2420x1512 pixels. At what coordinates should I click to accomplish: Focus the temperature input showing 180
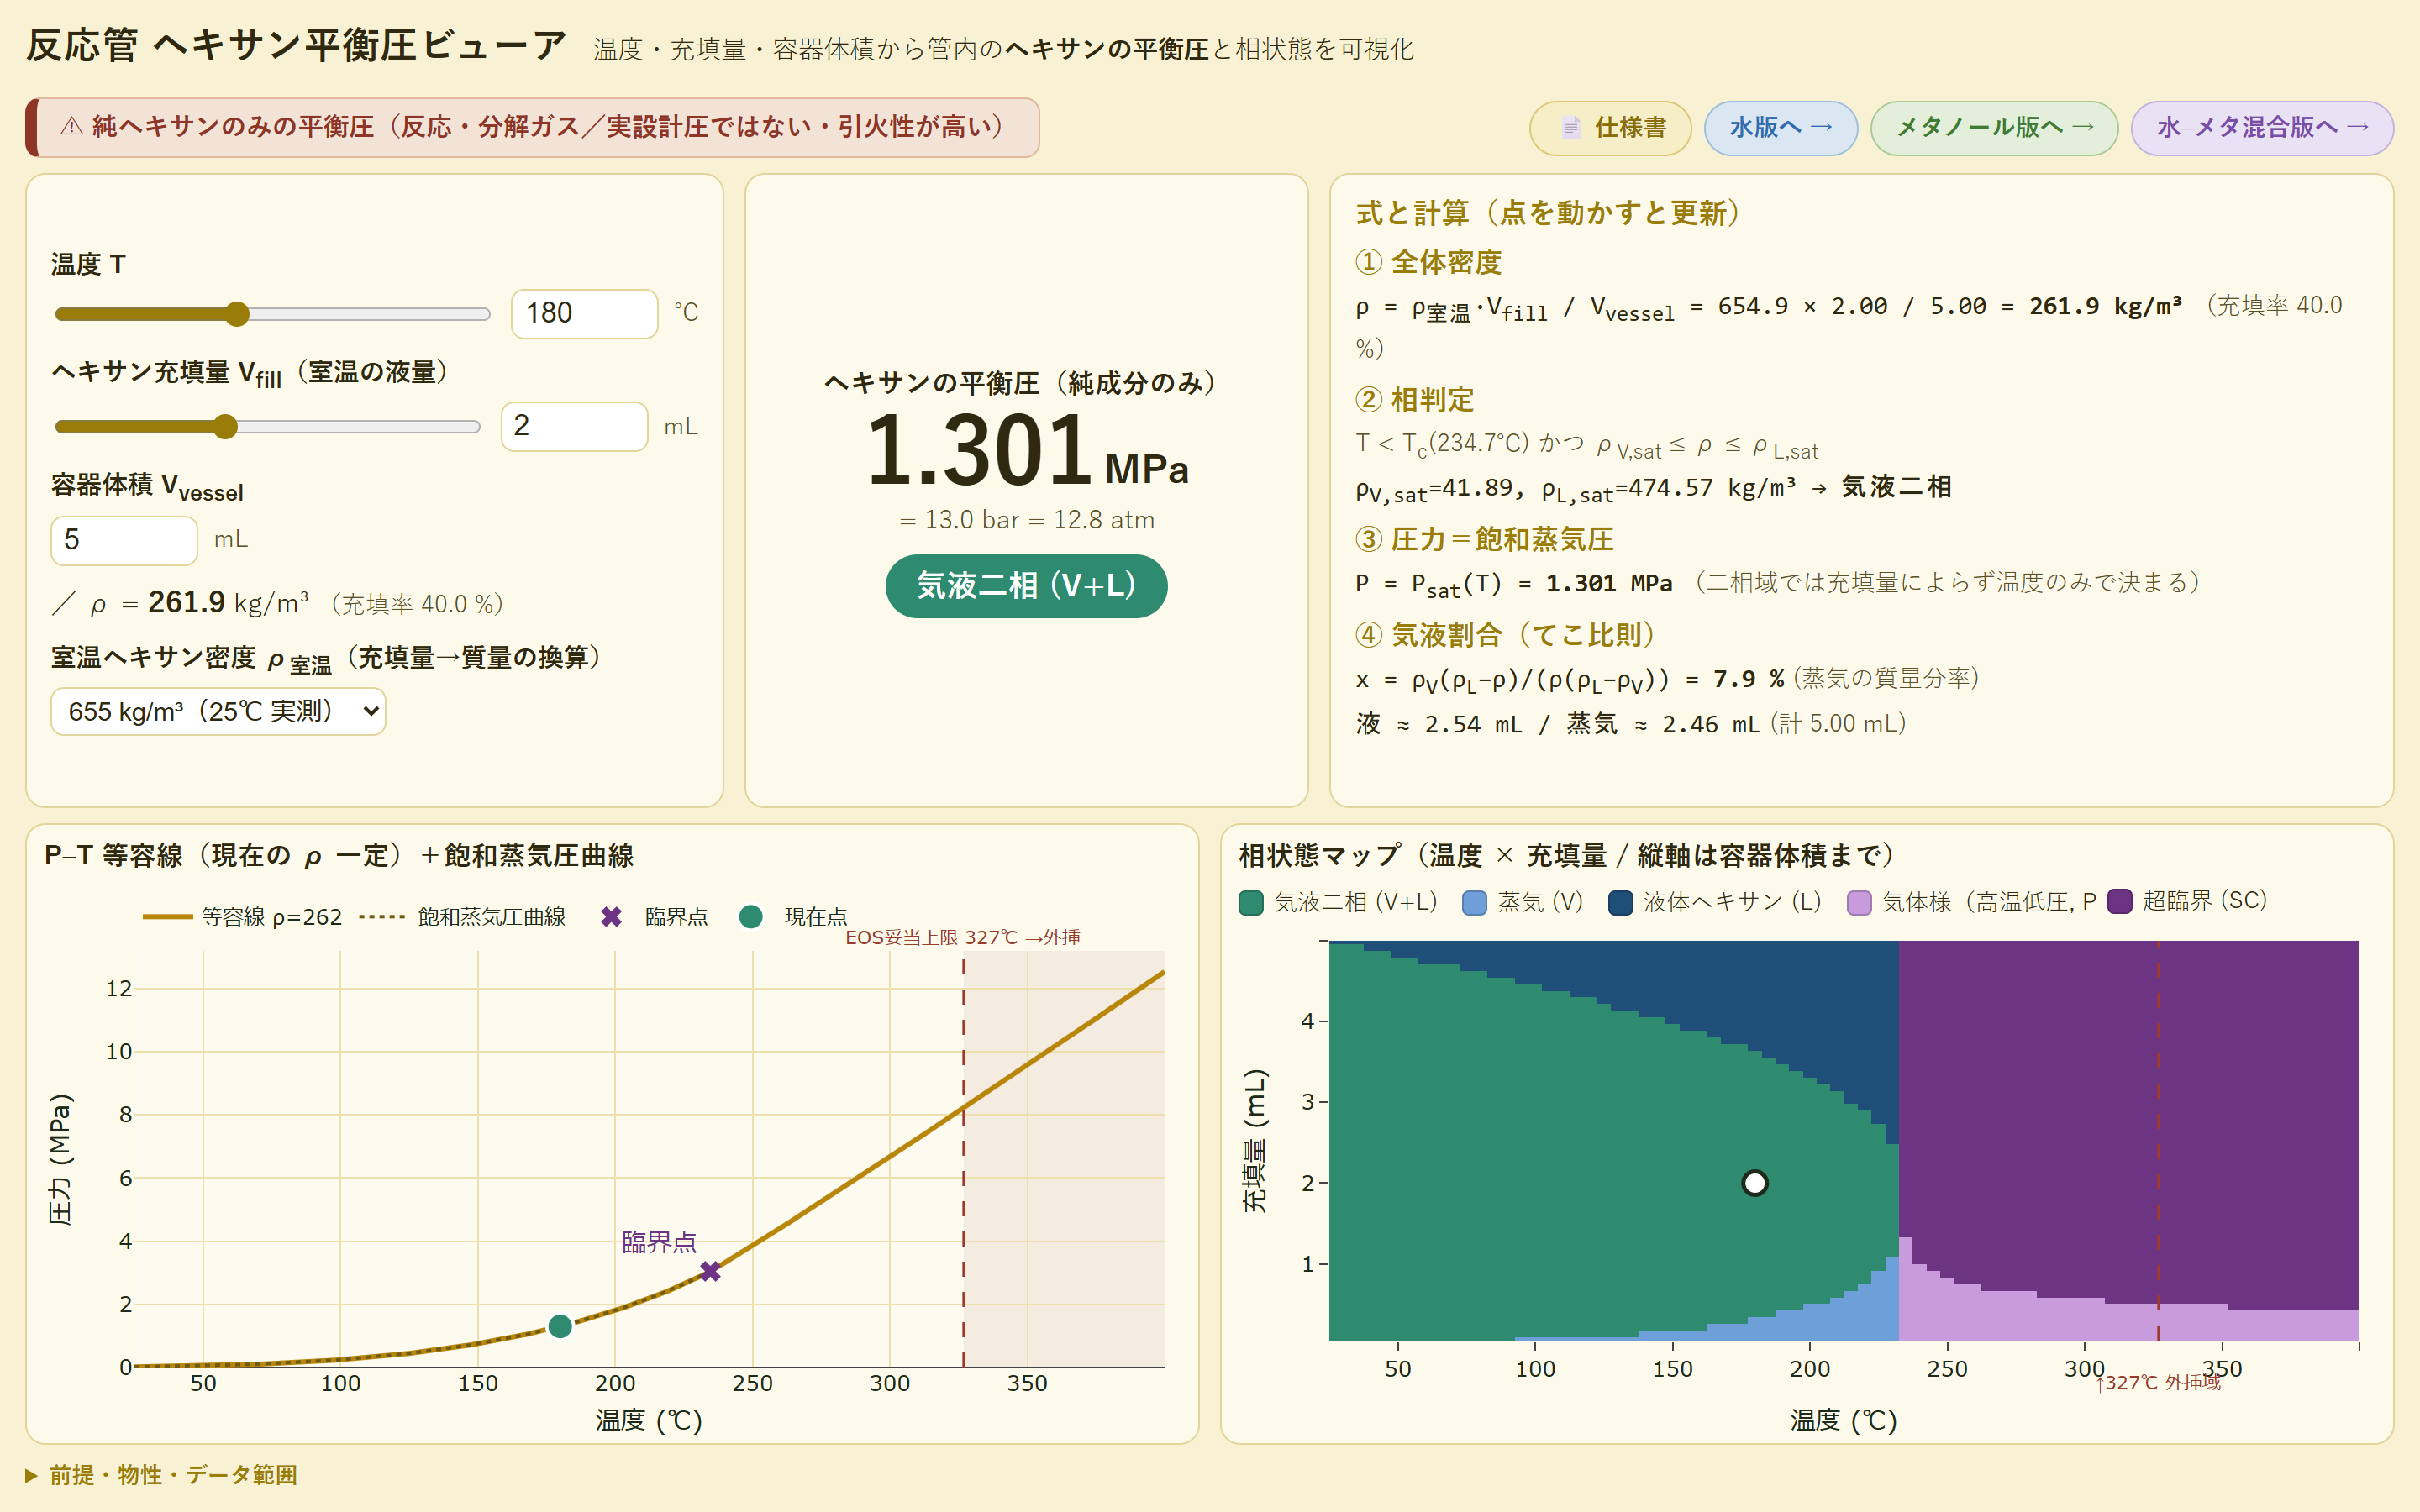point(584,314)
